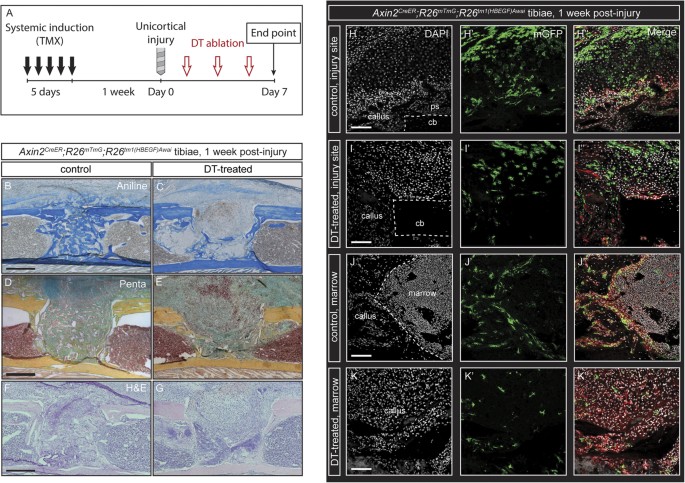
Task: Open panel G H&E DT-treated image
Action: click(x=228, y=428)
